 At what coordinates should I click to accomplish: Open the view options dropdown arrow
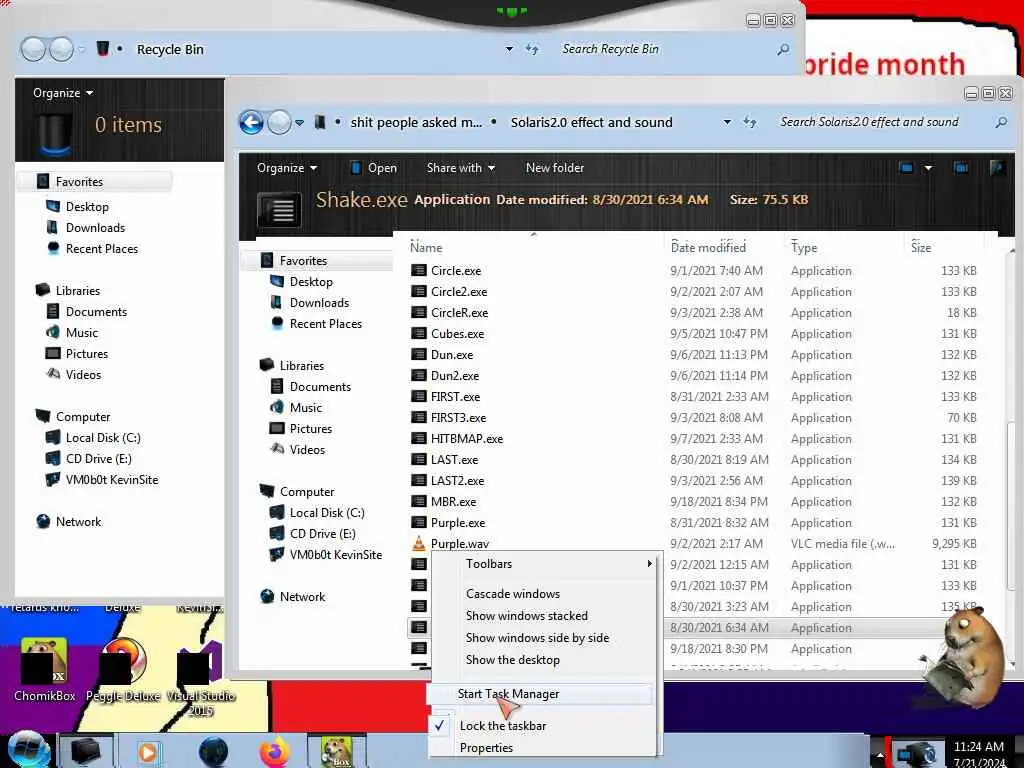click(x=928, y=168)
